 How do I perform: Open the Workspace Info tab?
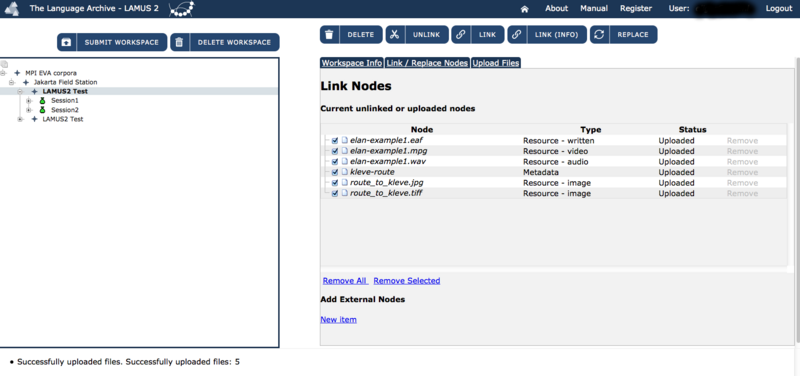pyautogui.click(x=352, y=63)
